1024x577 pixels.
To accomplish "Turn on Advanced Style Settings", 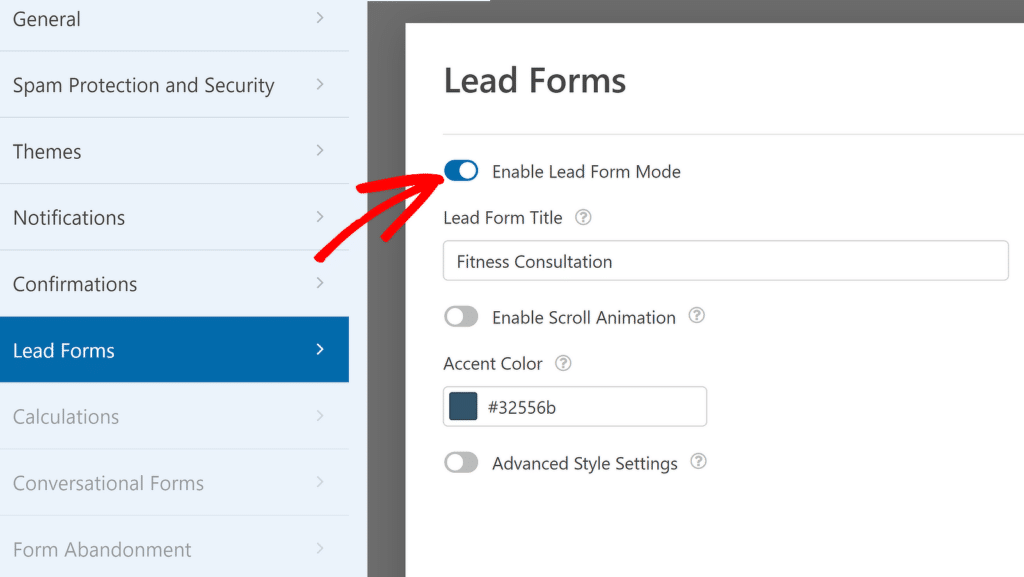I will click(461, 462).
